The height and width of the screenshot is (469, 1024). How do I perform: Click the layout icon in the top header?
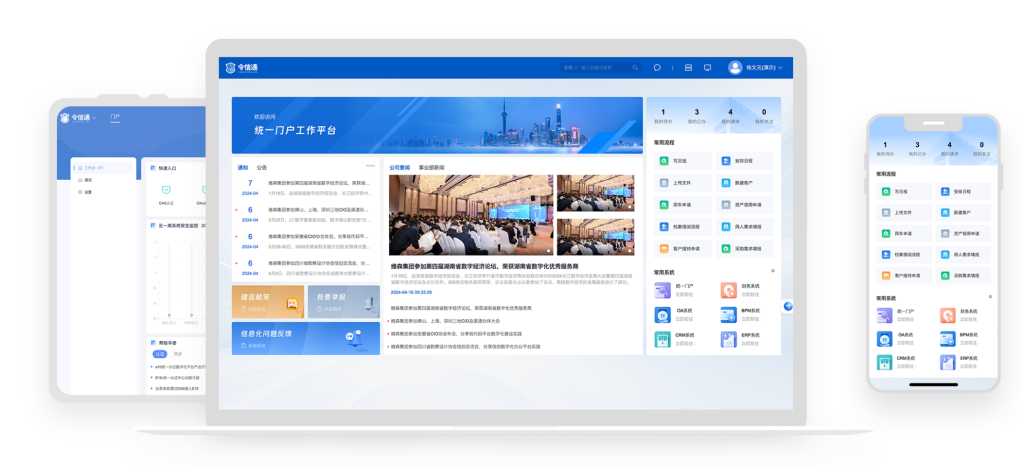[x=688, y=68]
